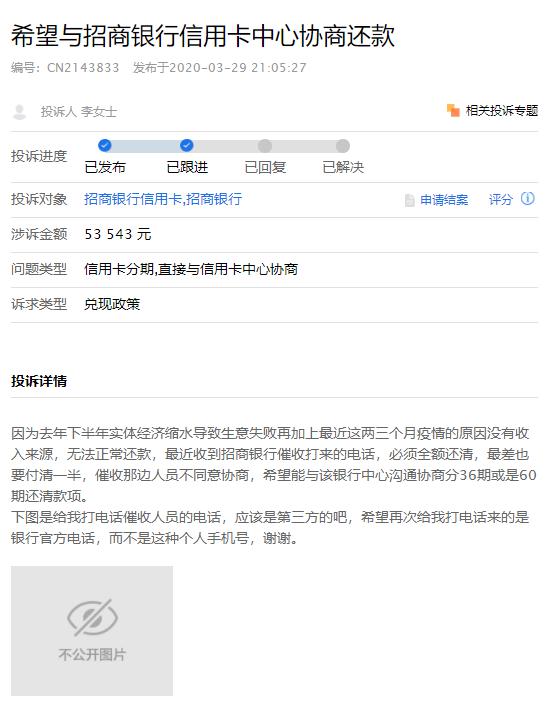Click the crossed-eye hidden image icon
The image size is (553, 721).
point(92,617)
